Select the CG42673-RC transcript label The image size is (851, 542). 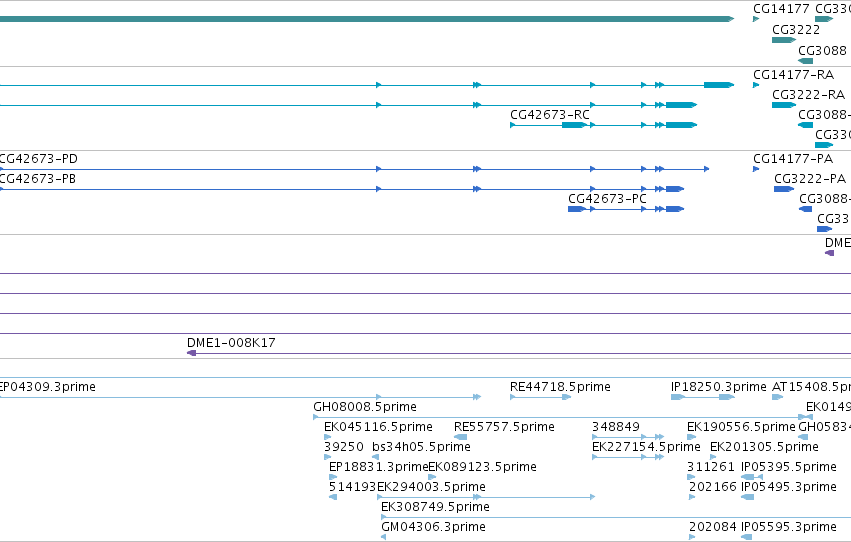click(x=550, y=115)
